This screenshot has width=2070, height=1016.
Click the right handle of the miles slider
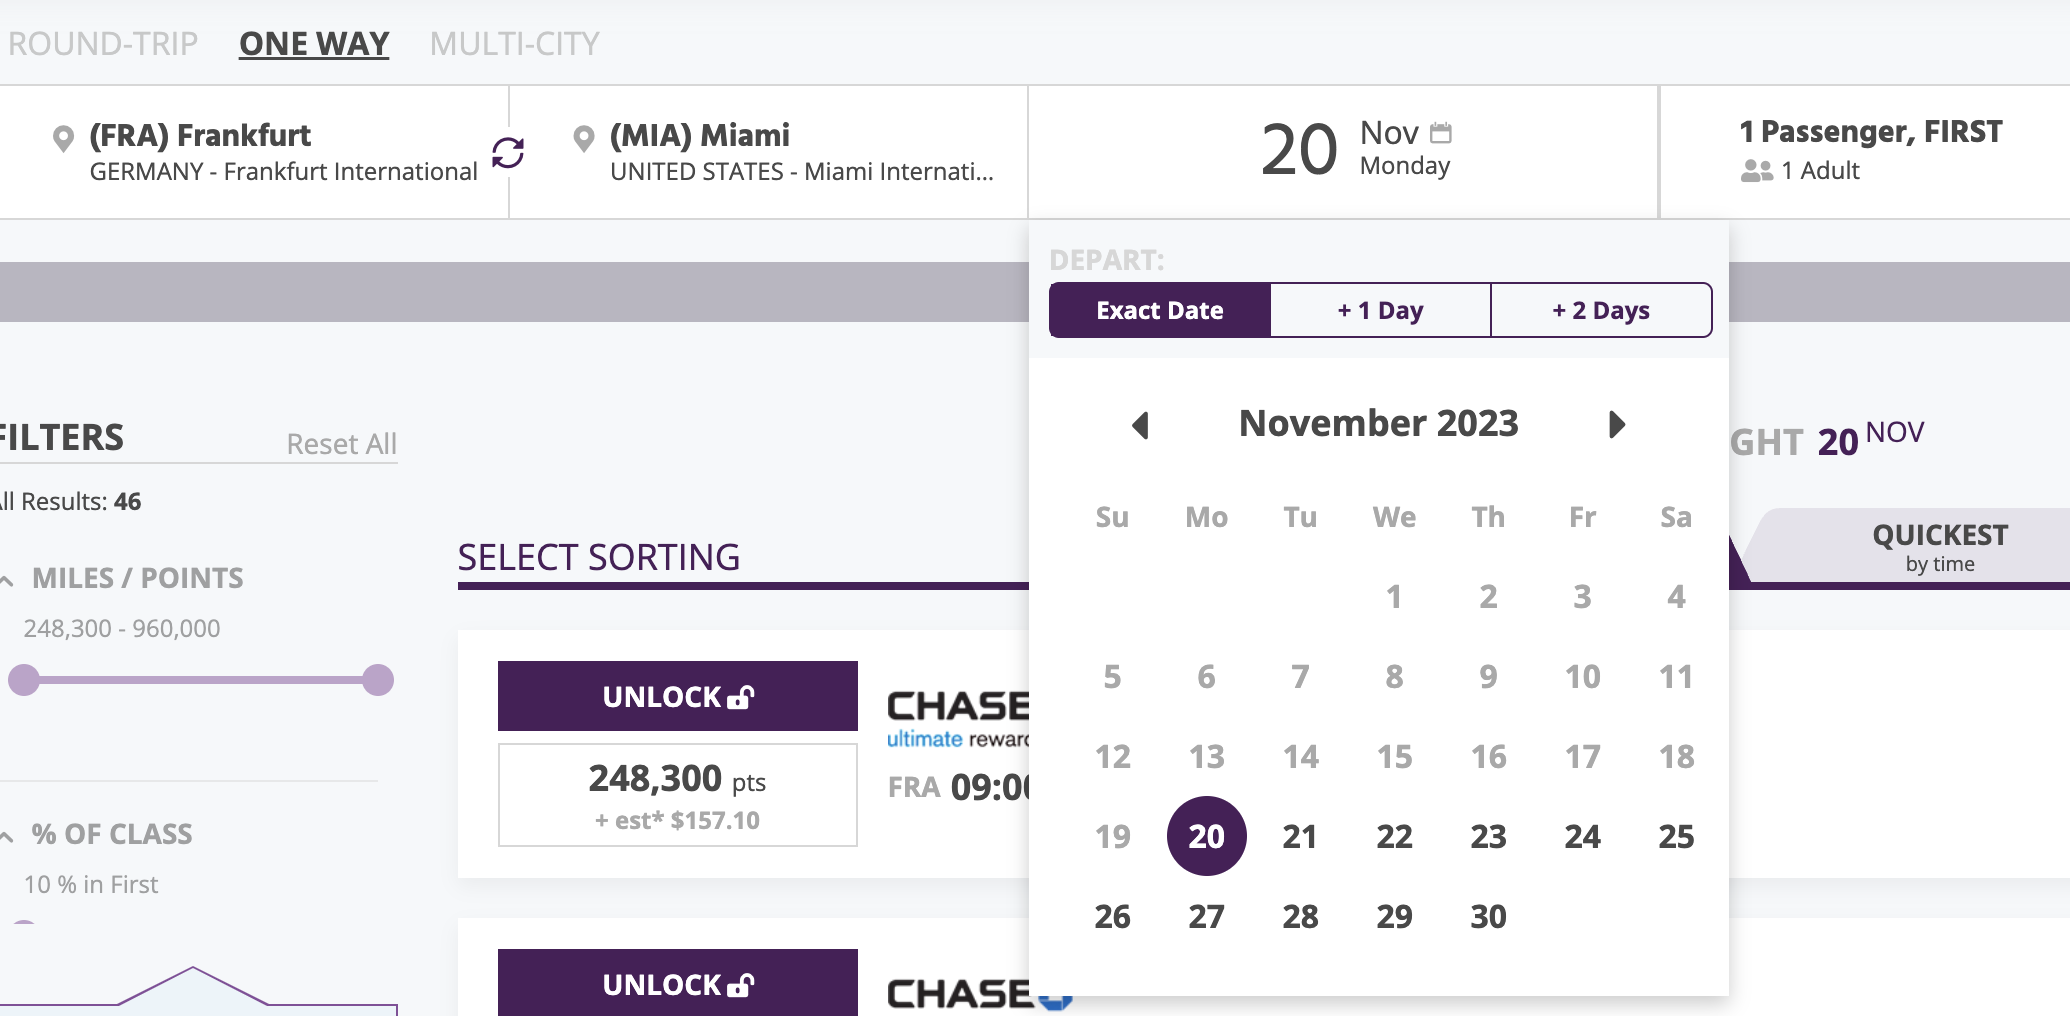click(378, 680)
